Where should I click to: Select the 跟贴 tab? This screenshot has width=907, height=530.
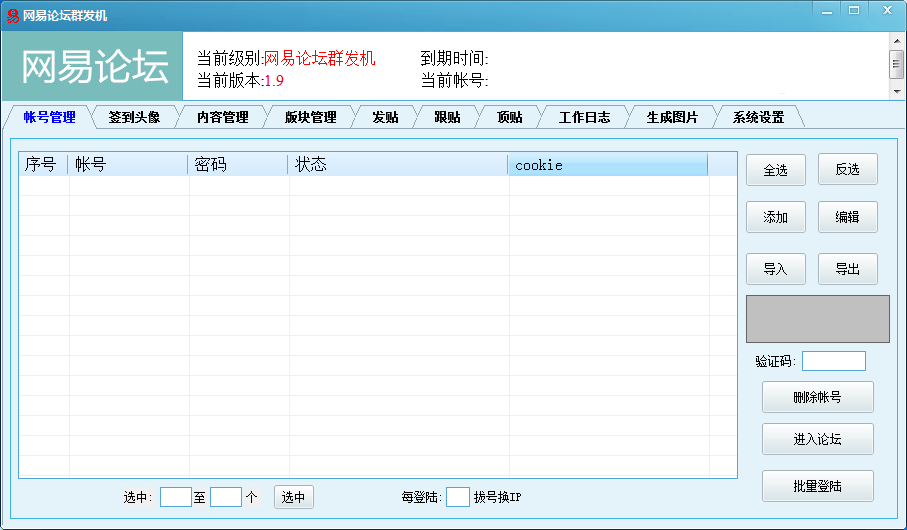[447, 117]
